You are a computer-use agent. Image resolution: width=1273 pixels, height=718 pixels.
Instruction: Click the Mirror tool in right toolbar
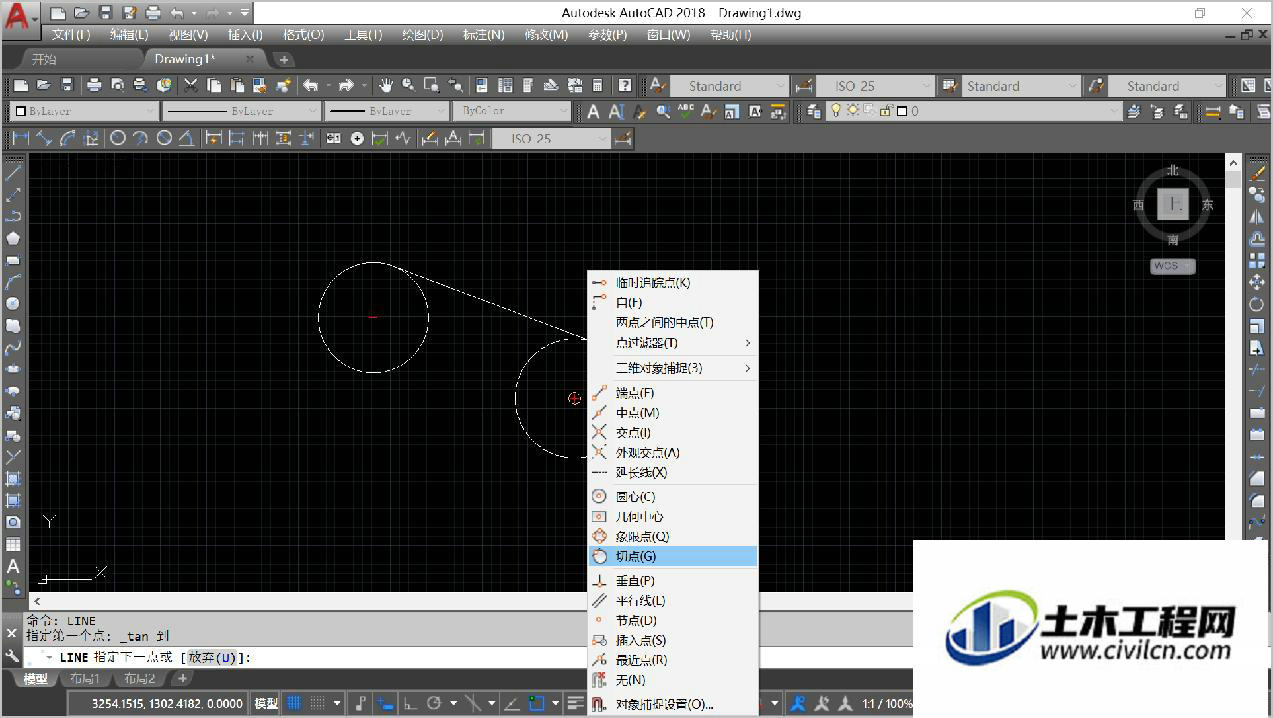[x=1257, y=217]
